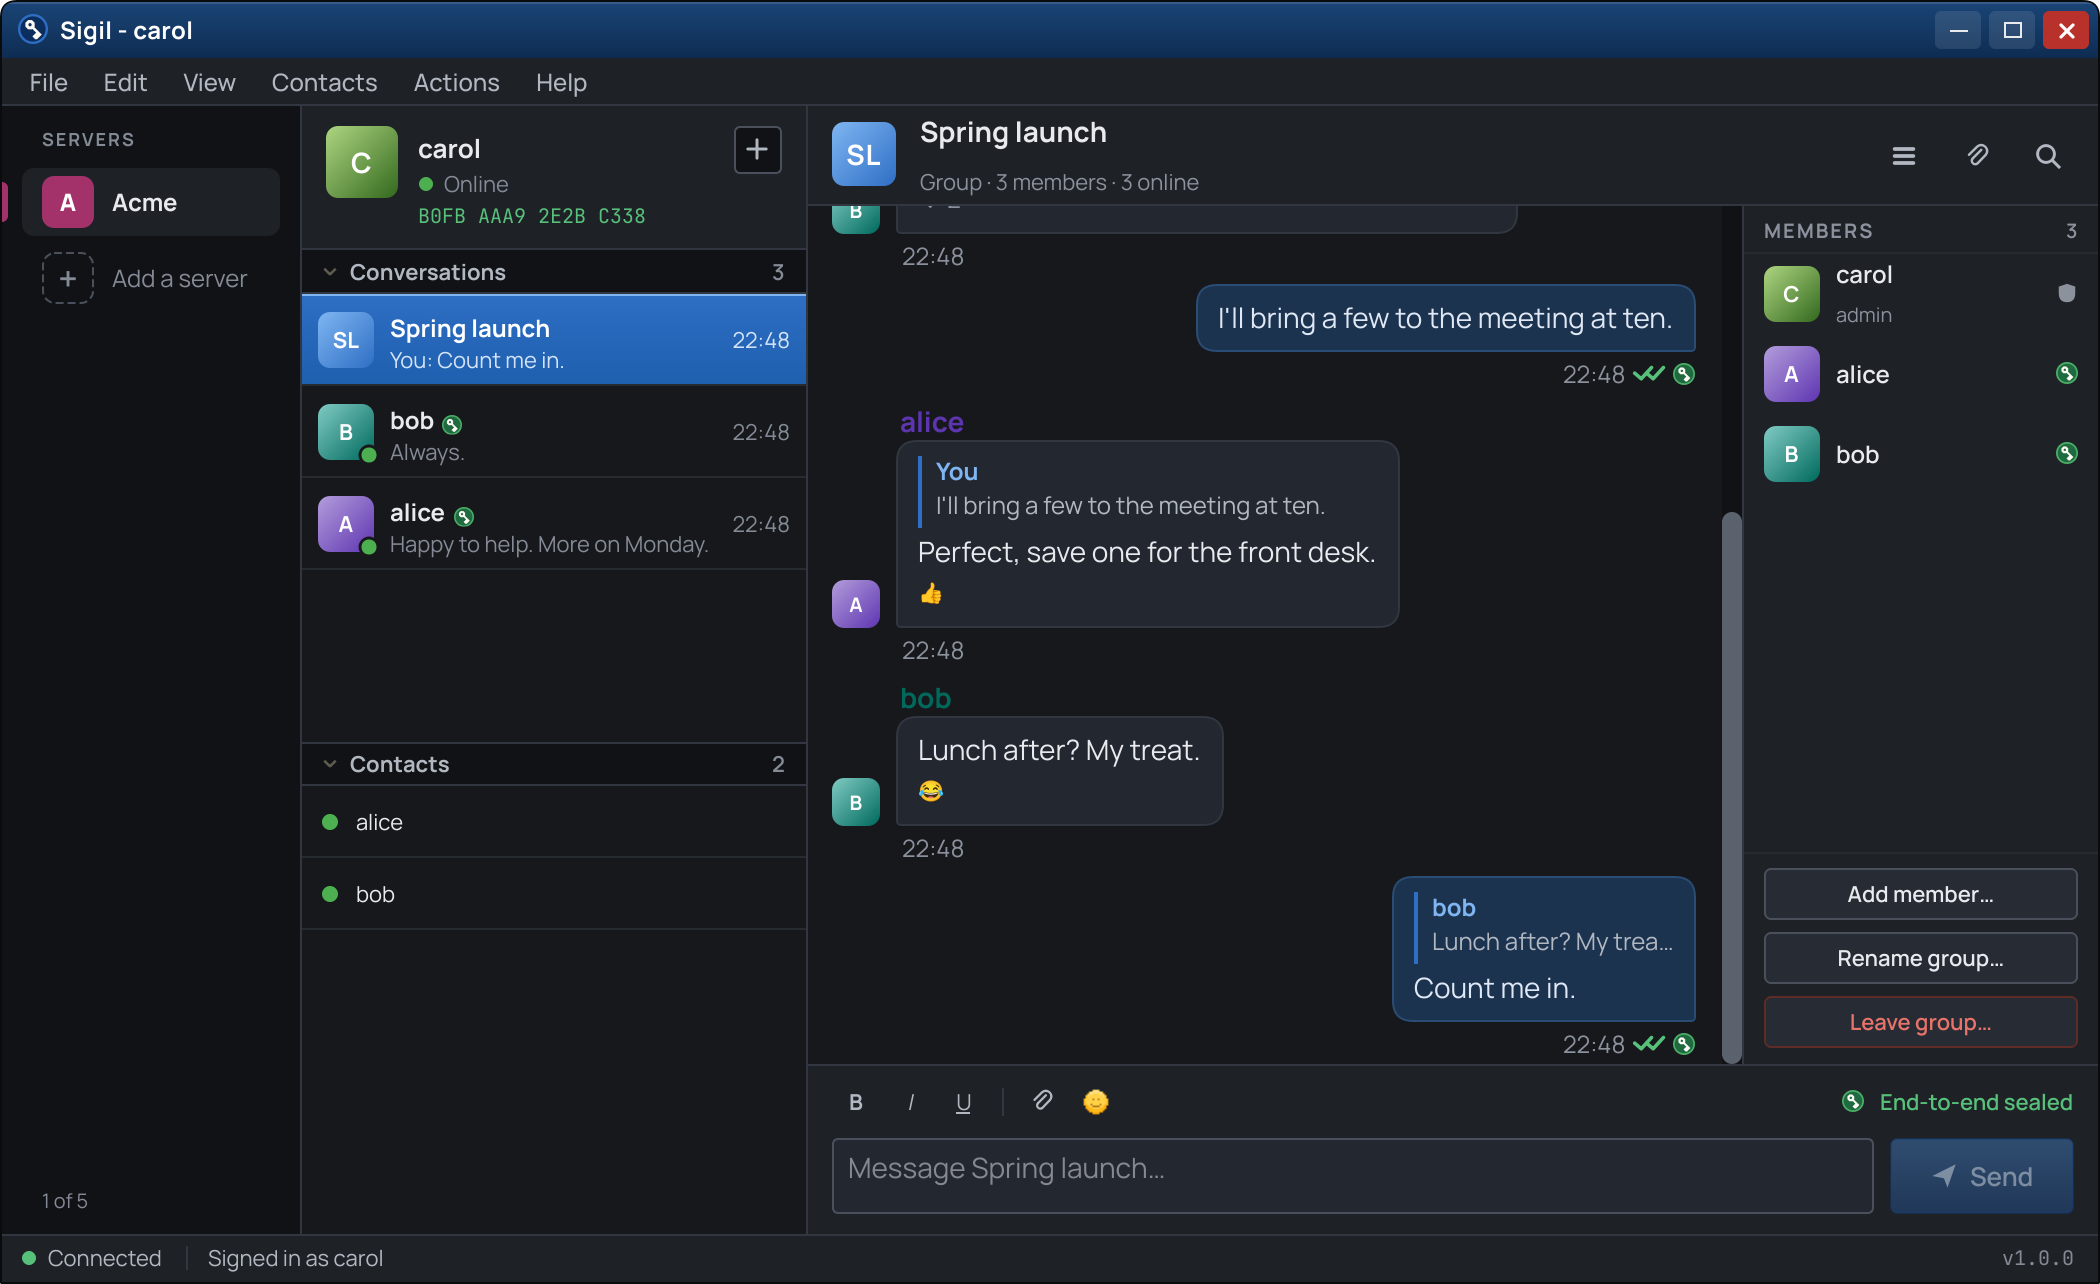Click the Add member... button
Image resolution: width=2100 pixels, height=1284 pixels.
(1920, 894)
